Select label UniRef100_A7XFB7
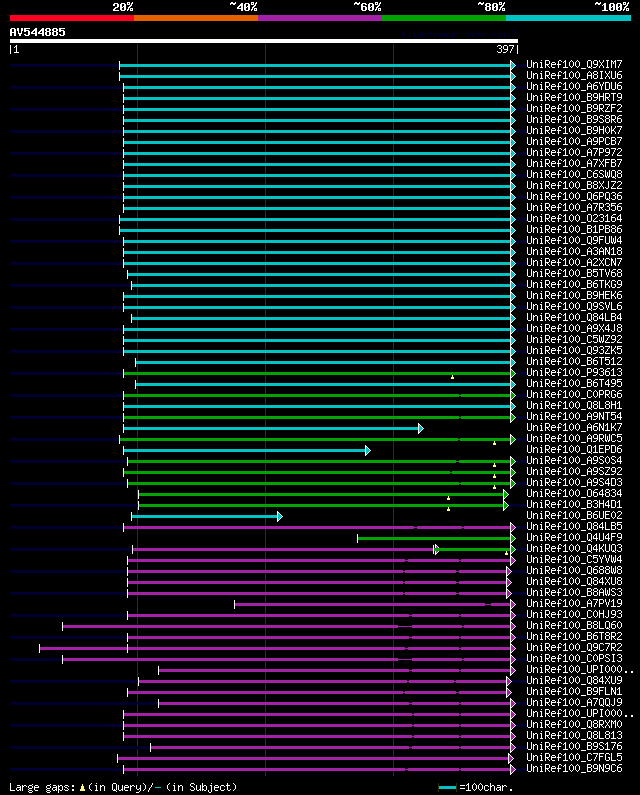The height and width of the screenshot is (795, 640). (574, 164)
